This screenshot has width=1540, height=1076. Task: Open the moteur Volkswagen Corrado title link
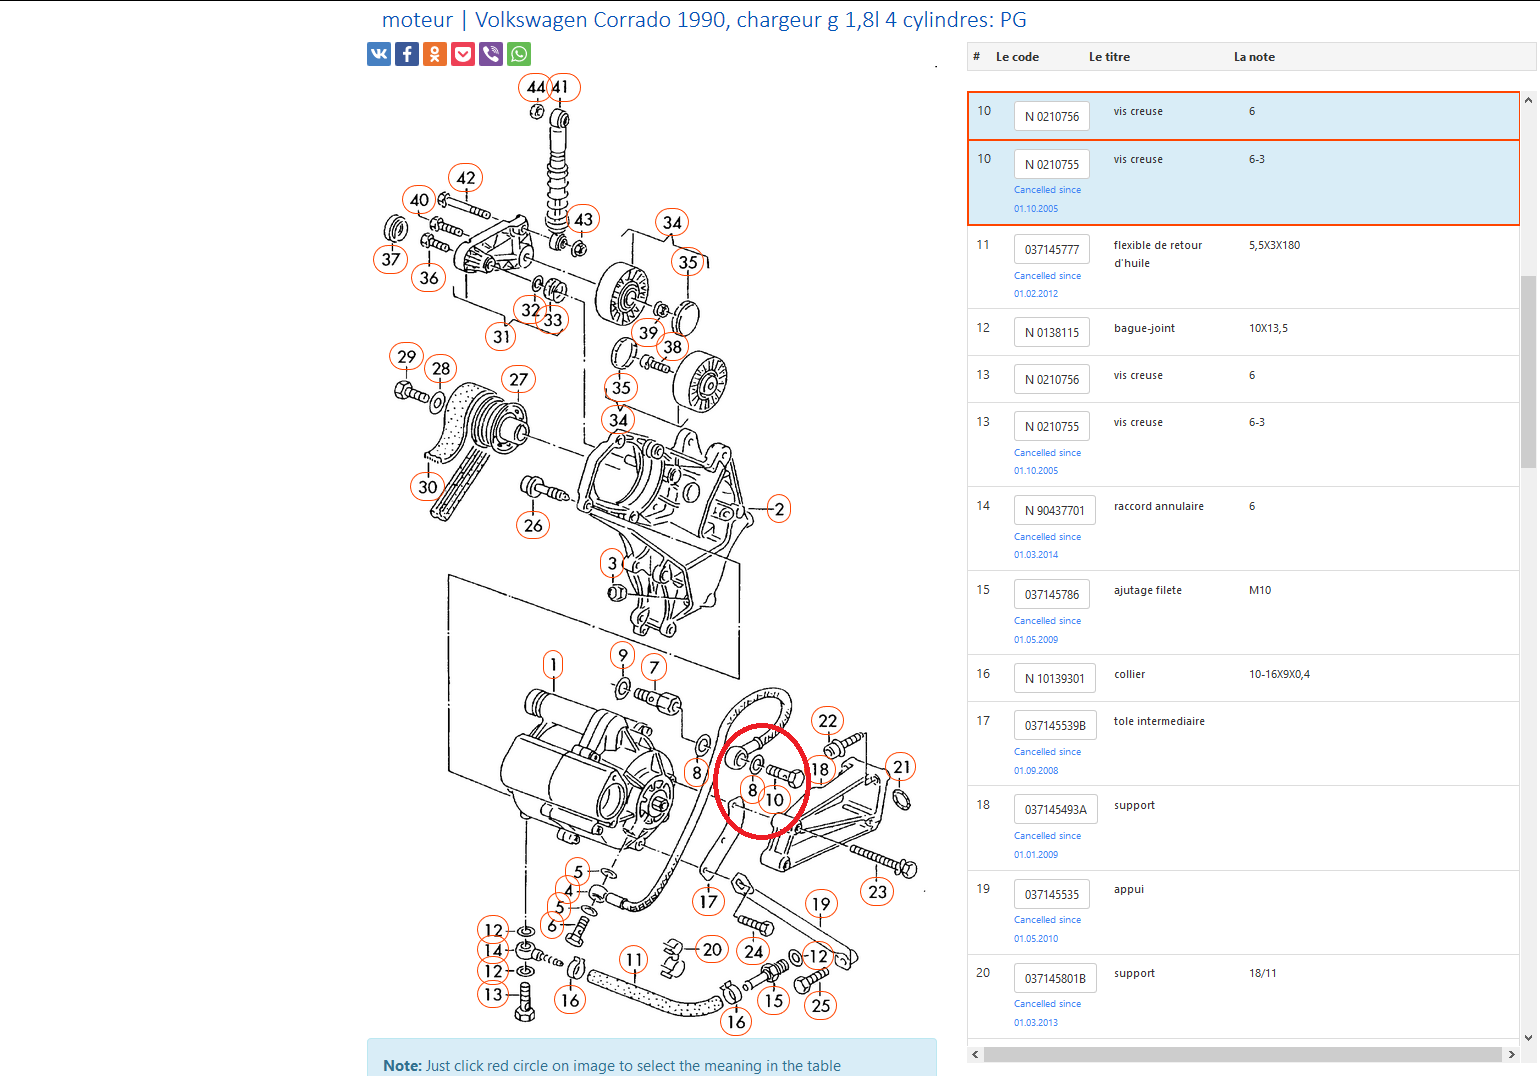point(704,20)
